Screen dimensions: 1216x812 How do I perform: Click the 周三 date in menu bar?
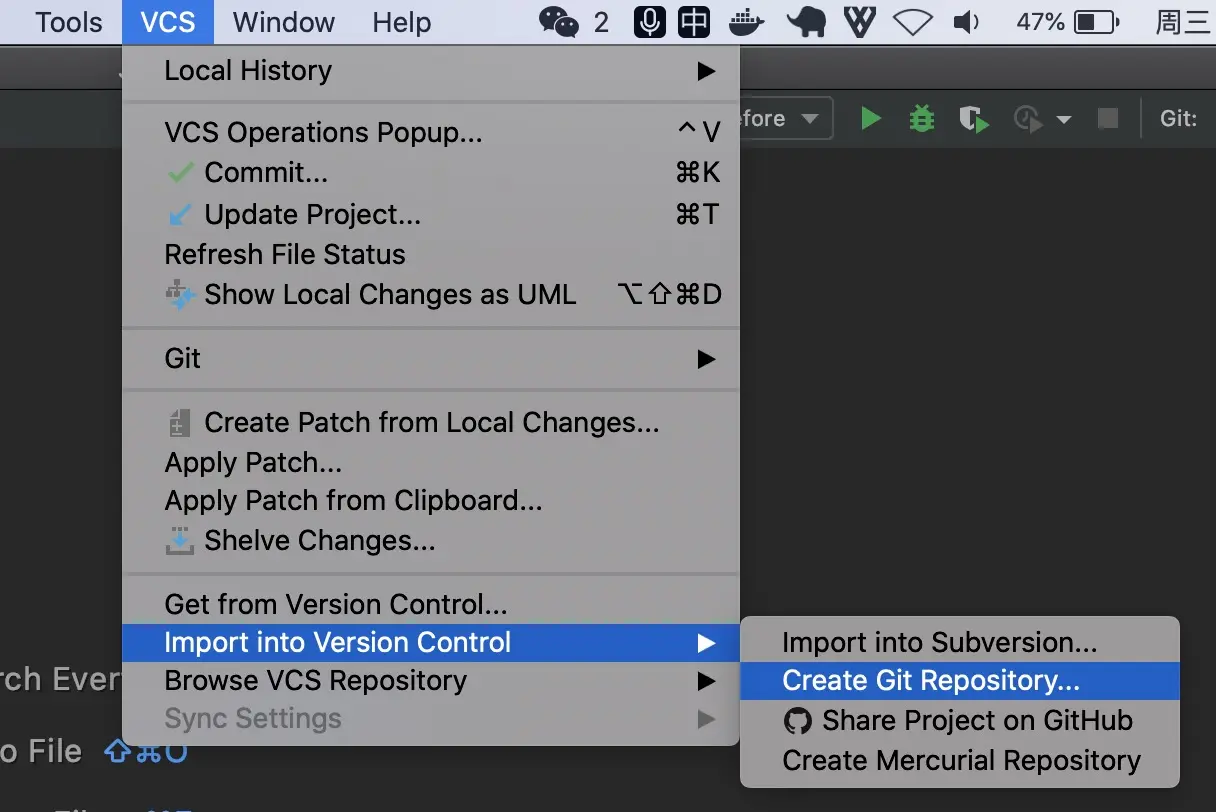1183,22
